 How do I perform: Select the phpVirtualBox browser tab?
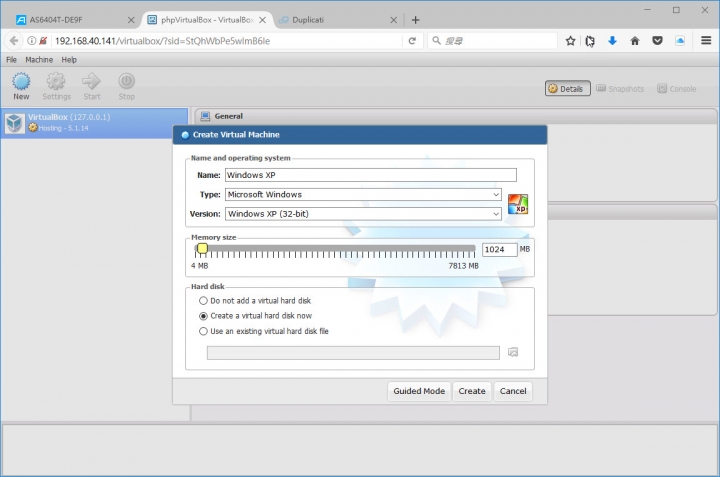207,20
